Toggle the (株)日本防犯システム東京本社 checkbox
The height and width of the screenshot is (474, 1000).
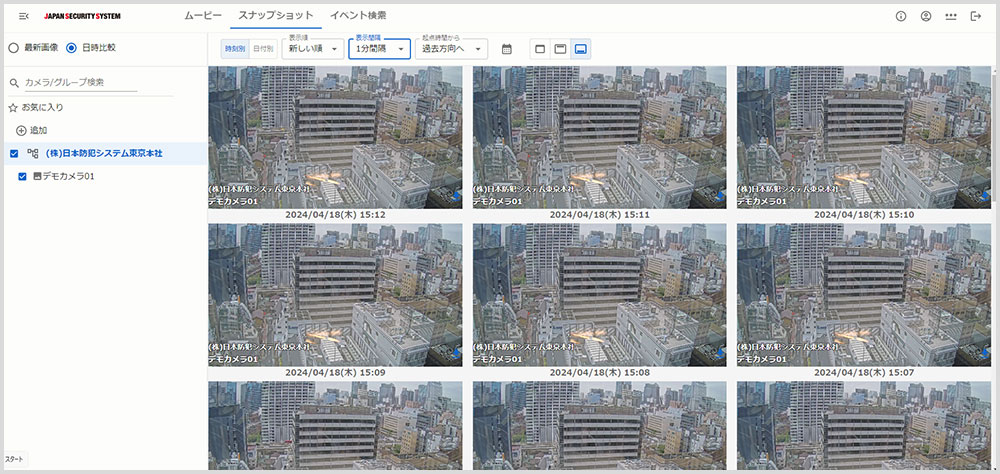[x=14, y=154]
